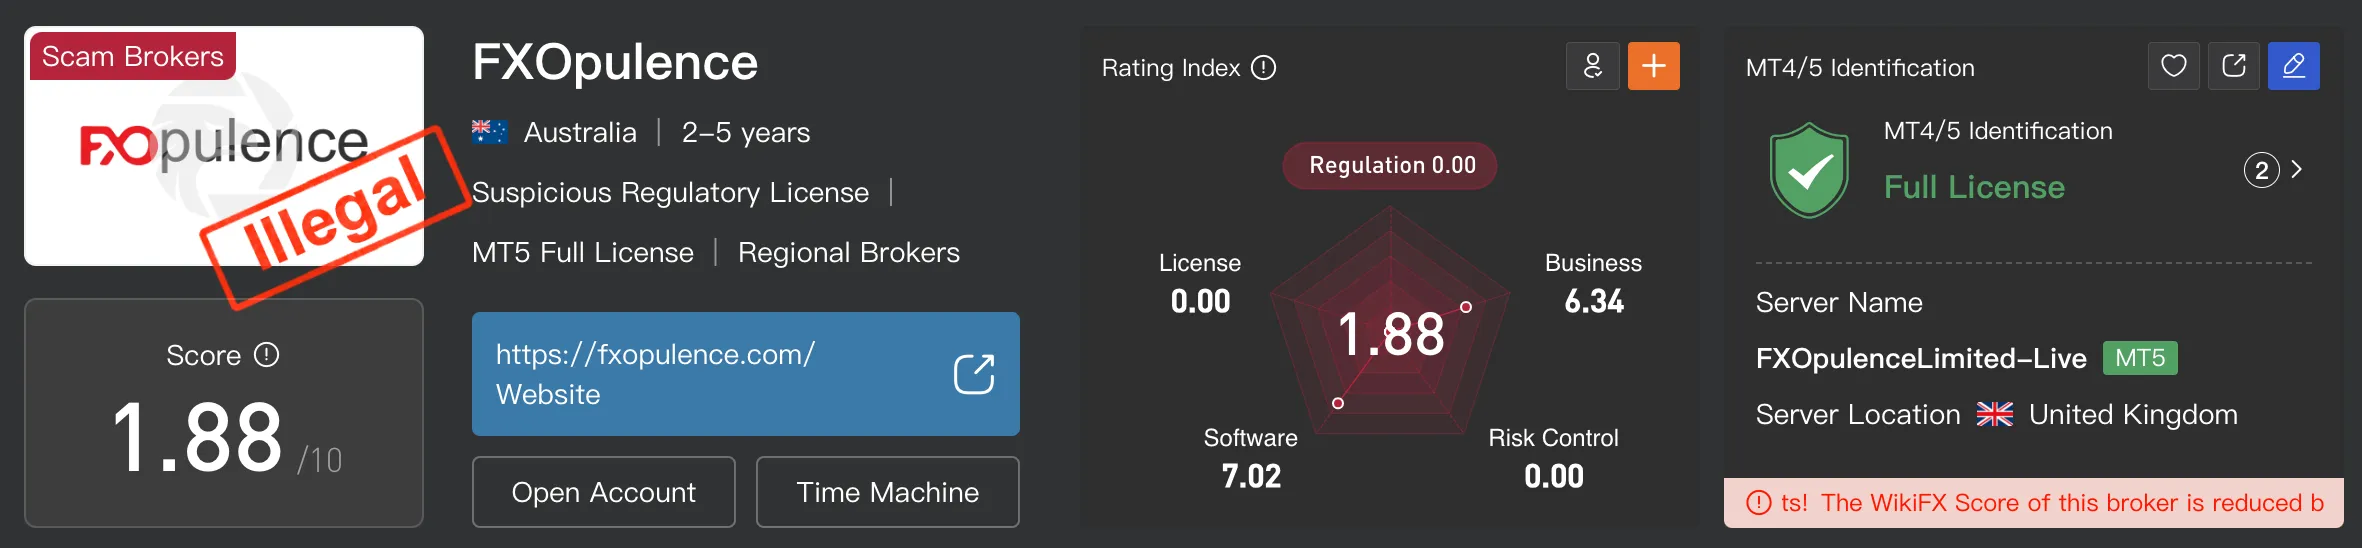This screenshot has height=548, width=2362.
Task: Click the share icon beside the heart
Action: pos(2233,66)
